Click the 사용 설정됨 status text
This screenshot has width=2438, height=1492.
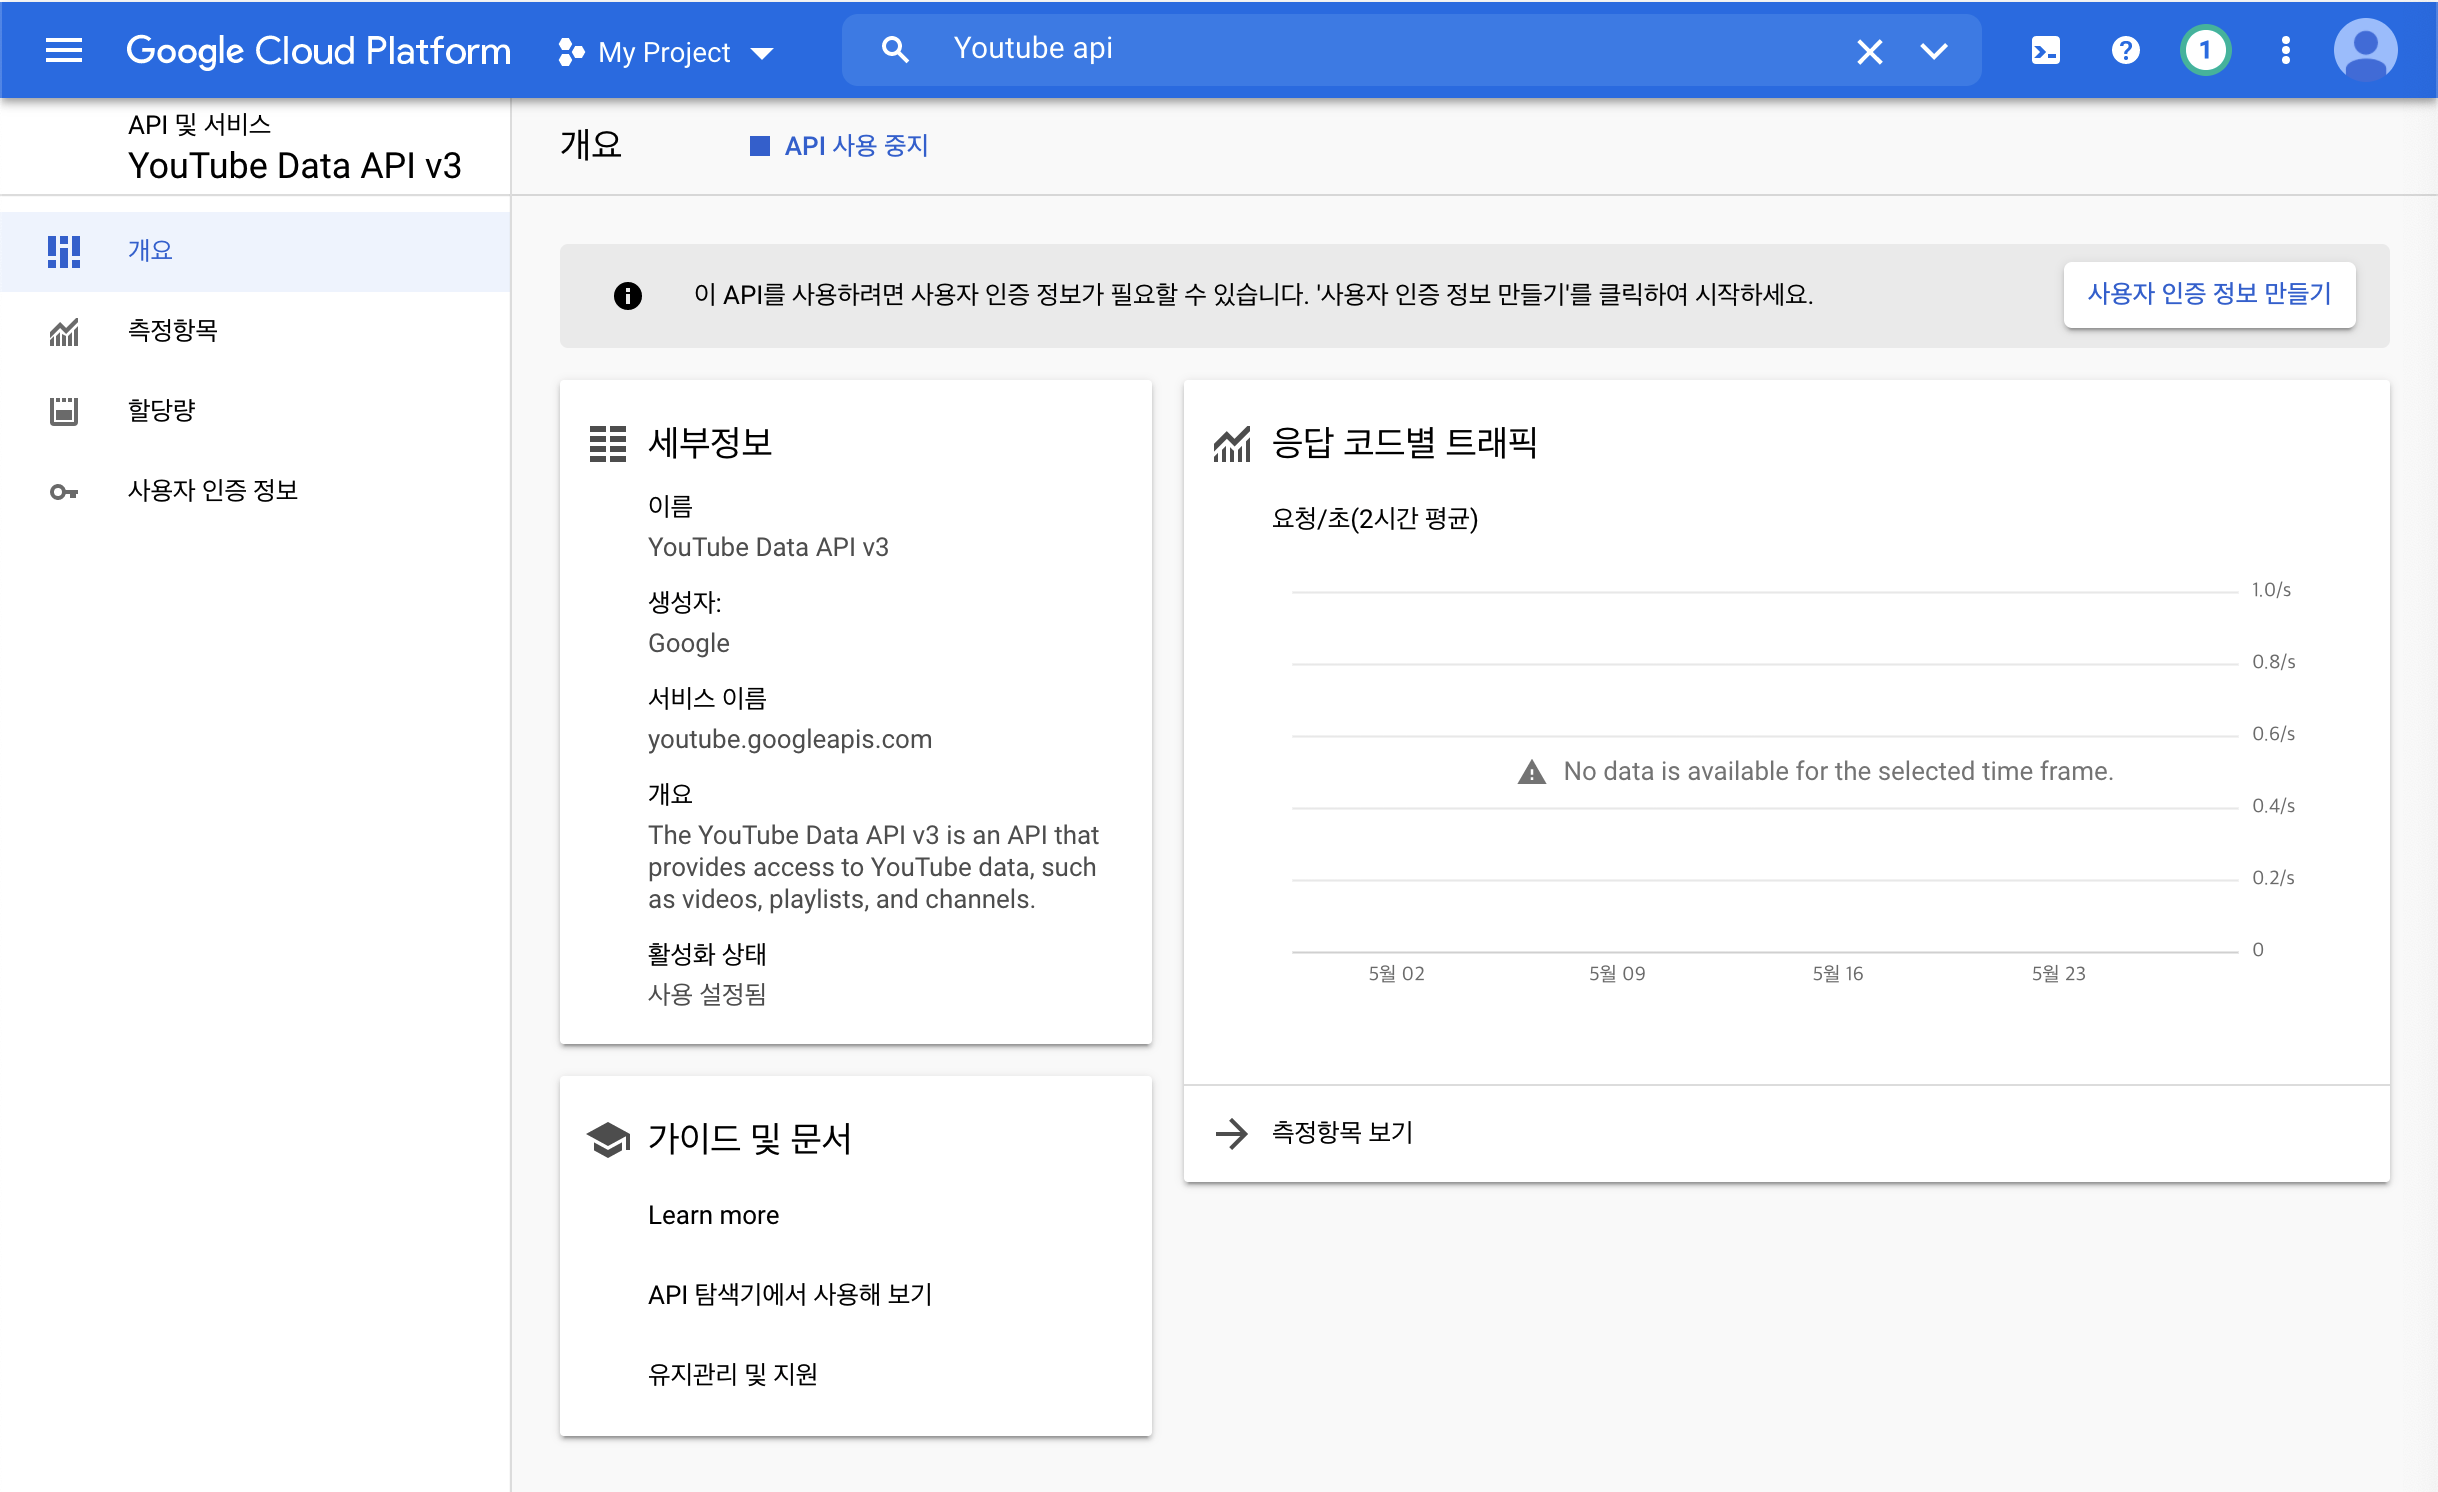(707, 994)
